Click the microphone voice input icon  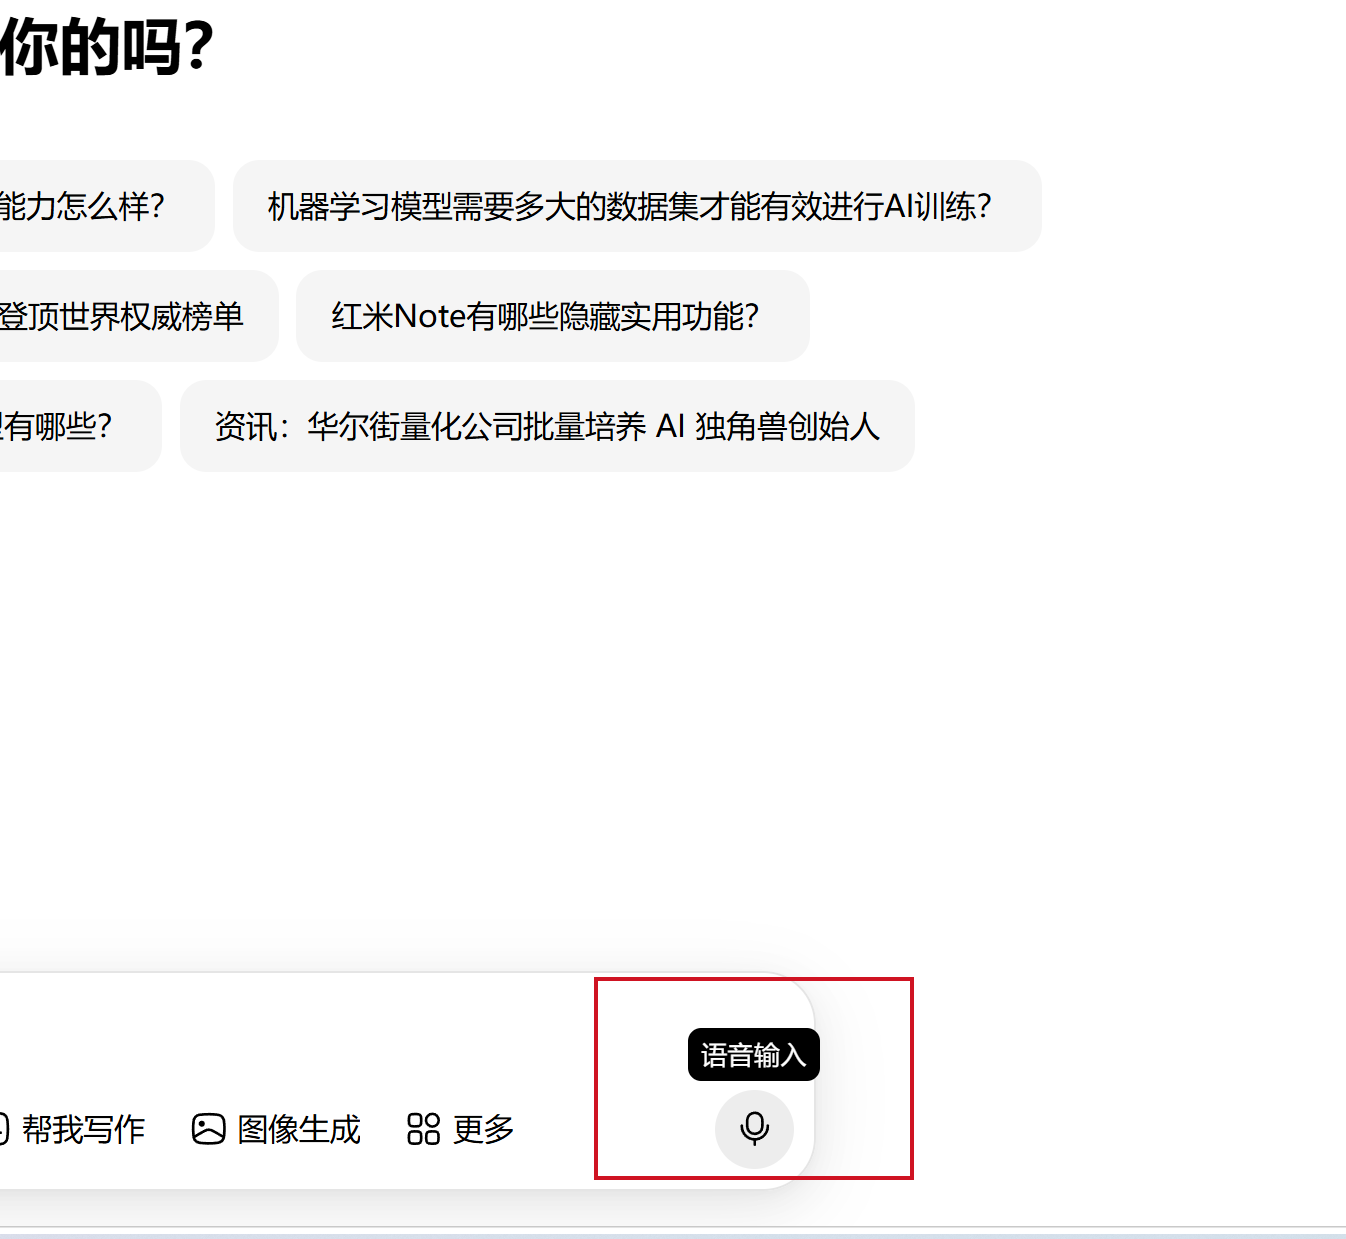[754, 1129]
